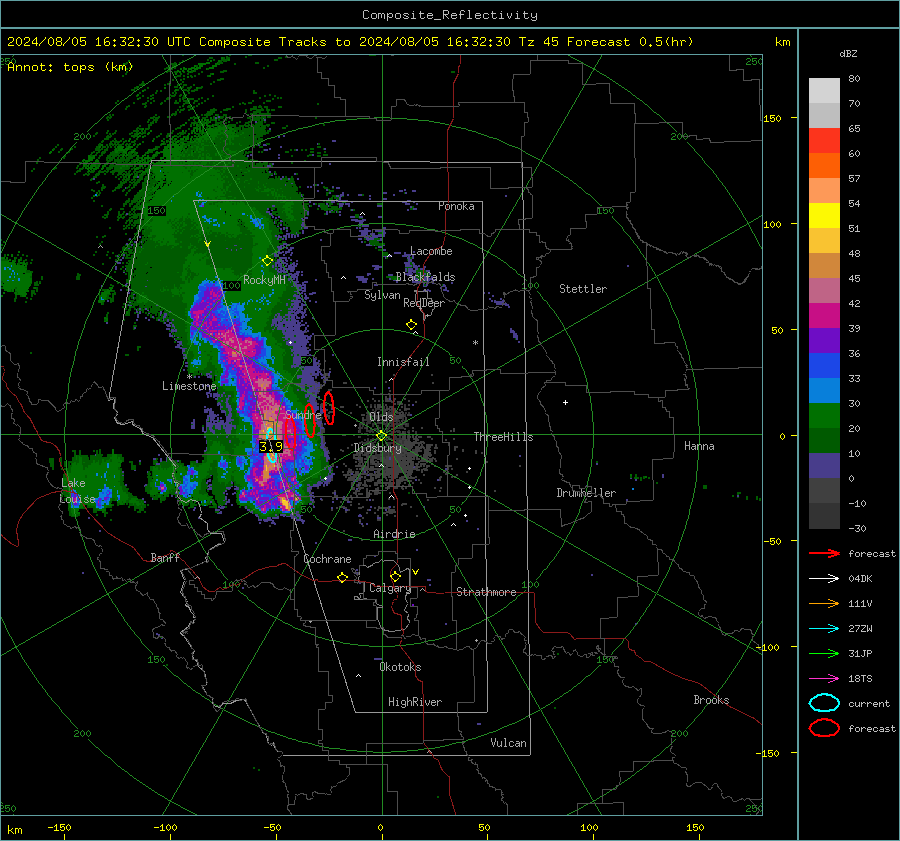Click the Banff label on map

(165, 557)
